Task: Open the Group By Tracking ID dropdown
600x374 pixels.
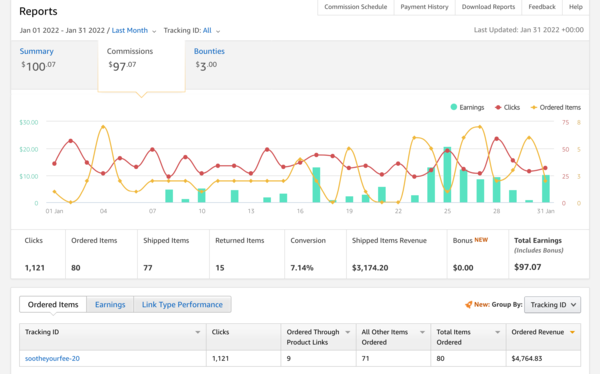Action: coord(552,305)
